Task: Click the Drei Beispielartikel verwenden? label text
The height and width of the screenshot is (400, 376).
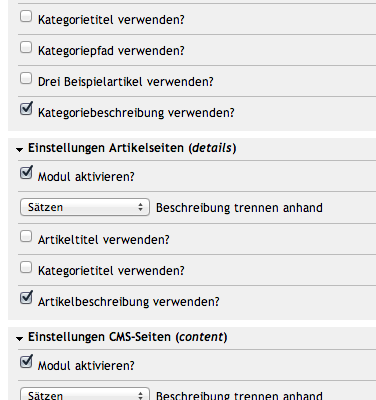Action: [x=126, y=82]
